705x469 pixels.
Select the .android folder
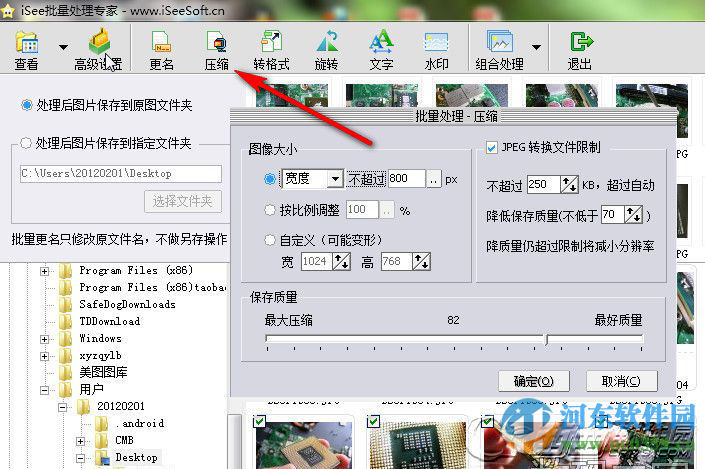(139, 423)
